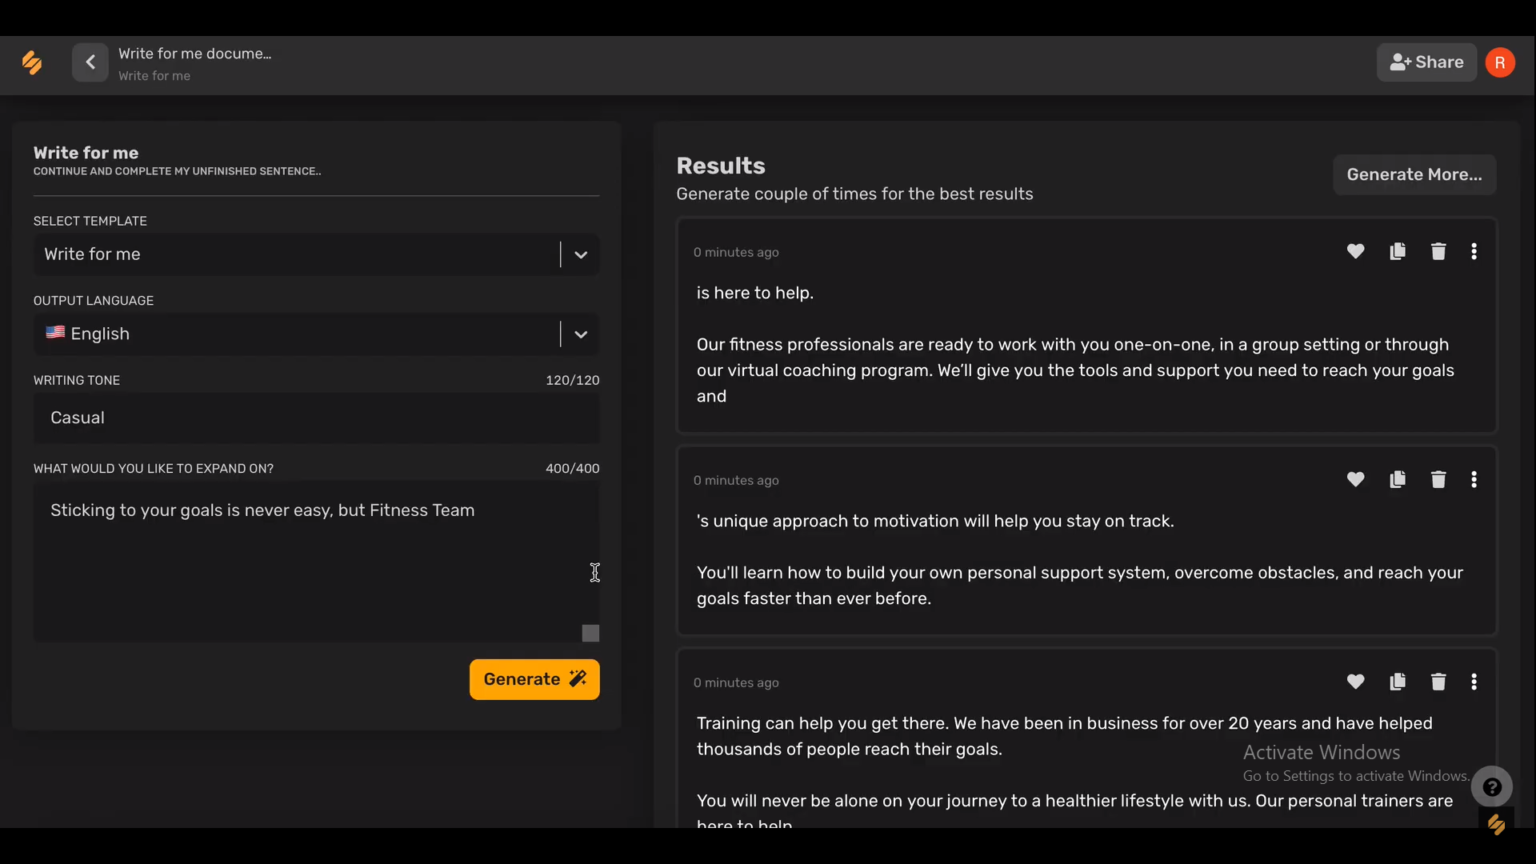Trash the 'unique approach to motivation' result
Screen dimensions: 1536x864
click(1438, 480)
